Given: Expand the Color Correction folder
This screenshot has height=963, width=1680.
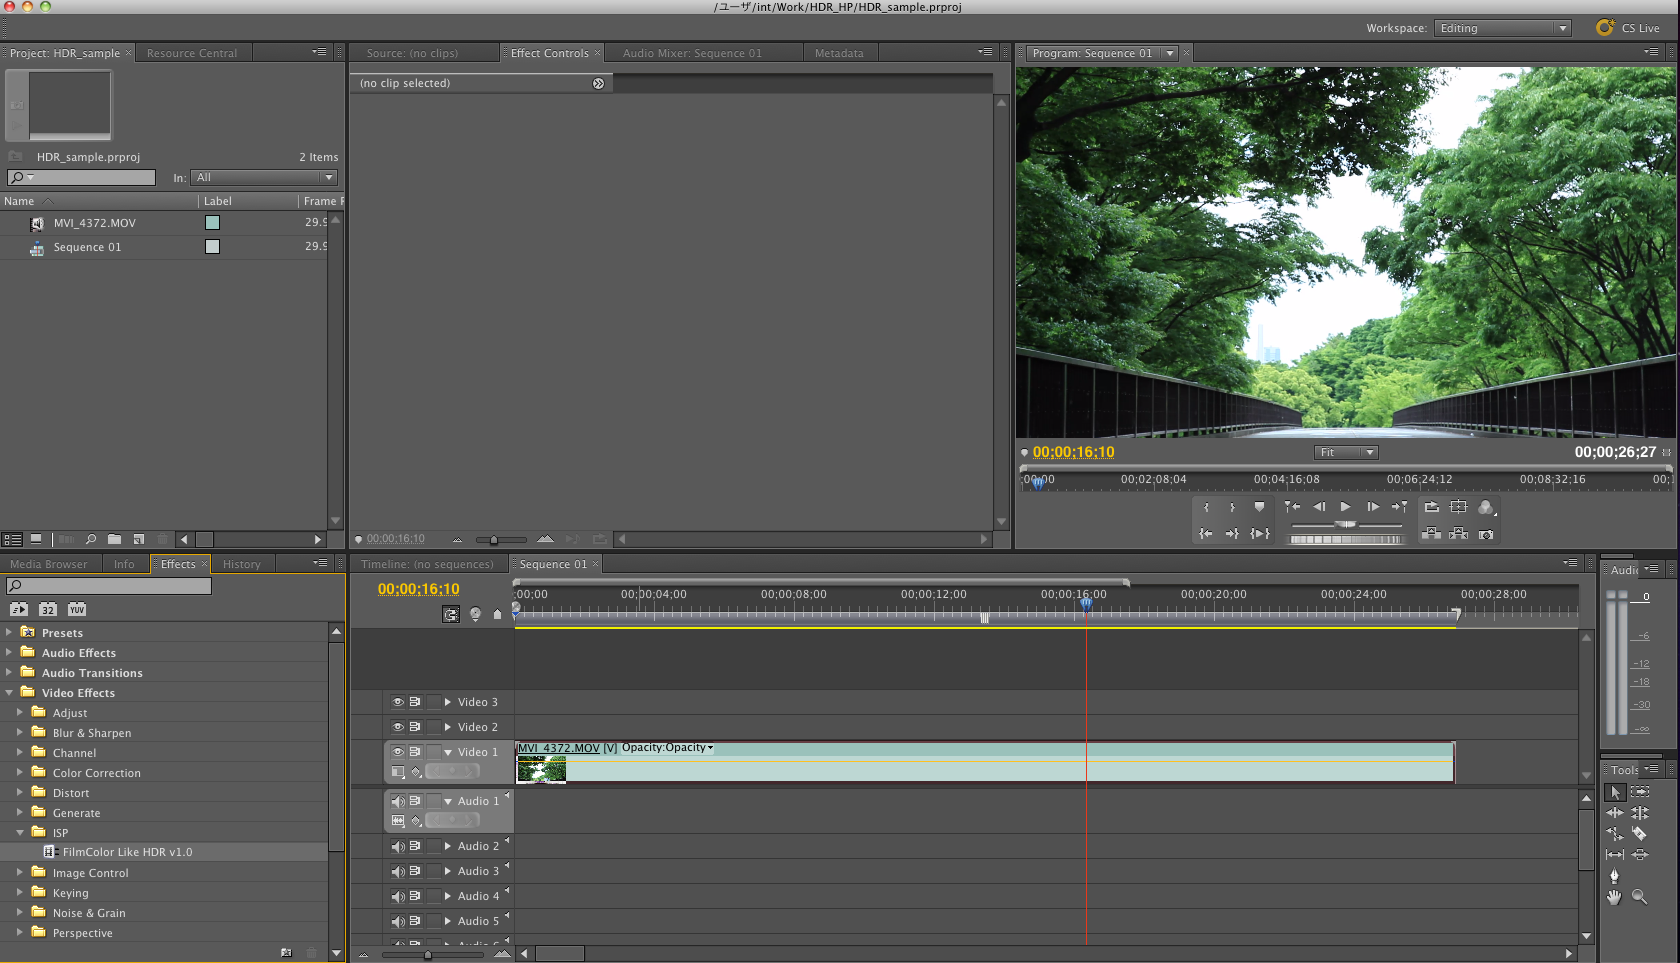Looking at the screenshot, I should click(19, 772).
